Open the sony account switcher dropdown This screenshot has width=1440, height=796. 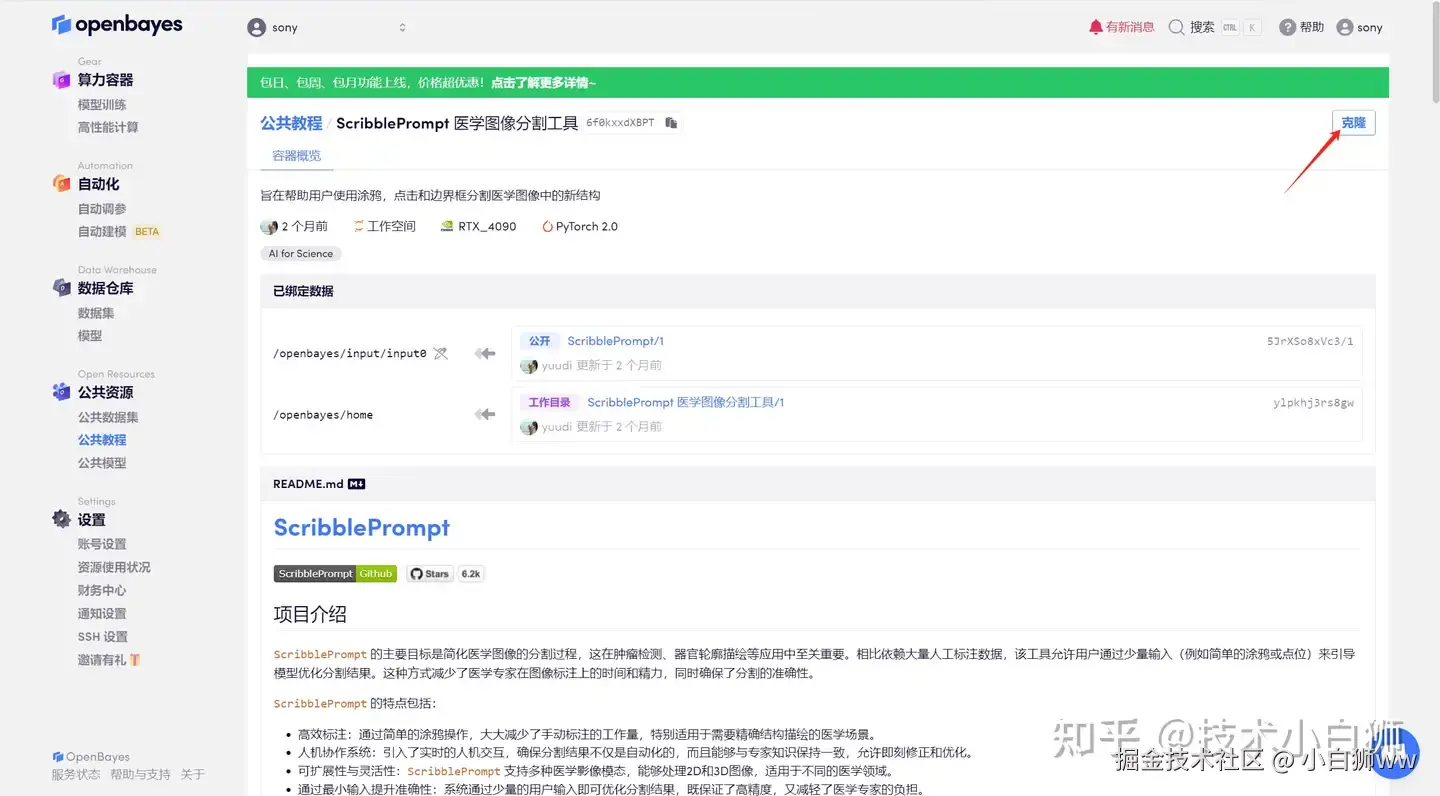tap(327, 28)
